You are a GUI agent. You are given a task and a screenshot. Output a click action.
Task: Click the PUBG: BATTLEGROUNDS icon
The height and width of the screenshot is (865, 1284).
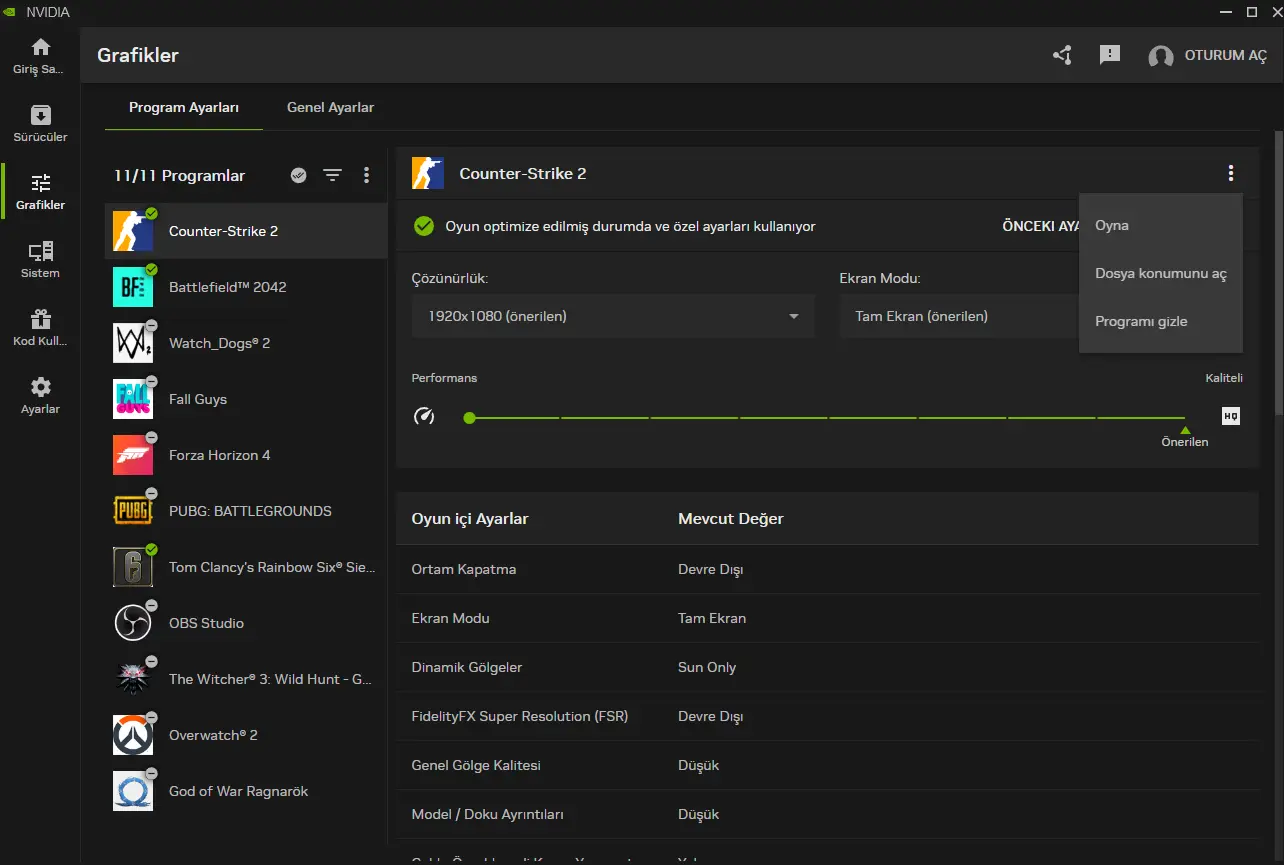(133, 511)
